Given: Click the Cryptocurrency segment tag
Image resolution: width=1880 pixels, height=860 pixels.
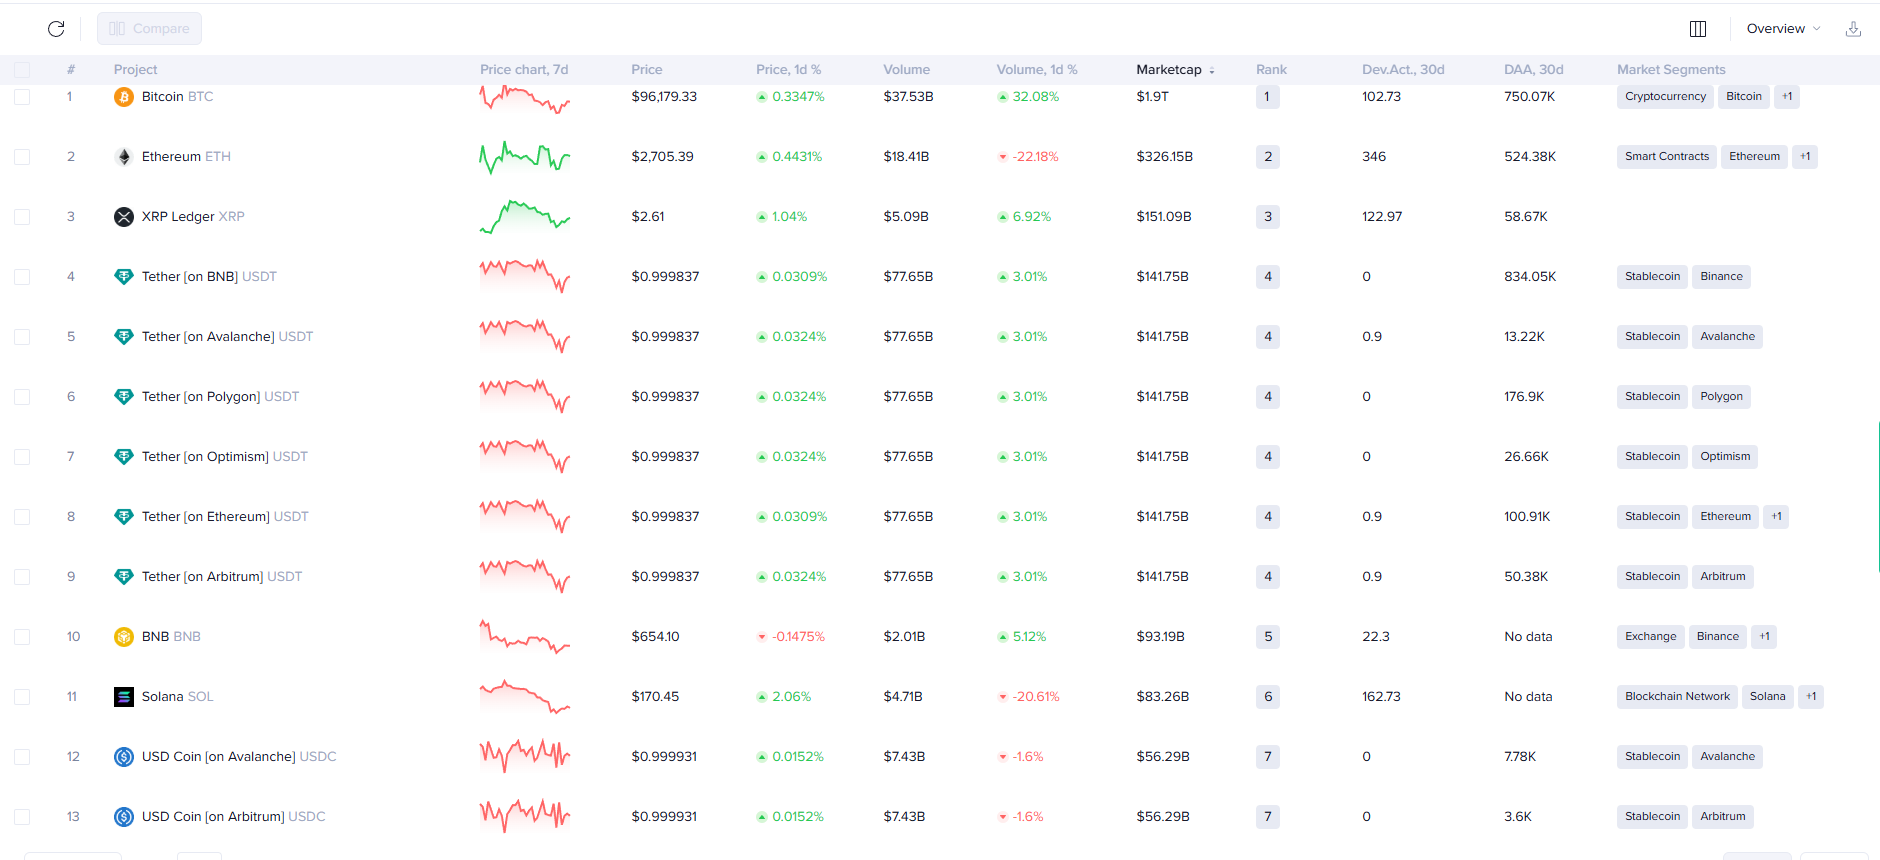Looking at the screenshot, I should coord(1665,97).
